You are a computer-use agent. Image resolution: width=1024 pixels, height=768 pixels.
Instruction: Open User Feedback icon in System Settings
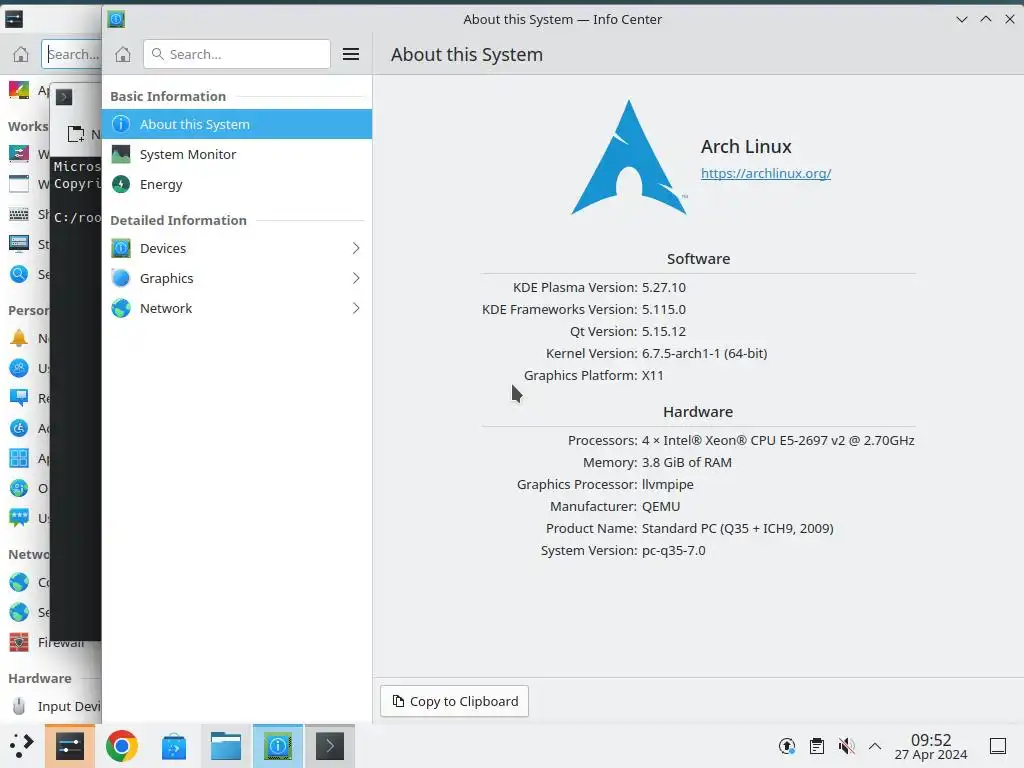pos(19,519)
